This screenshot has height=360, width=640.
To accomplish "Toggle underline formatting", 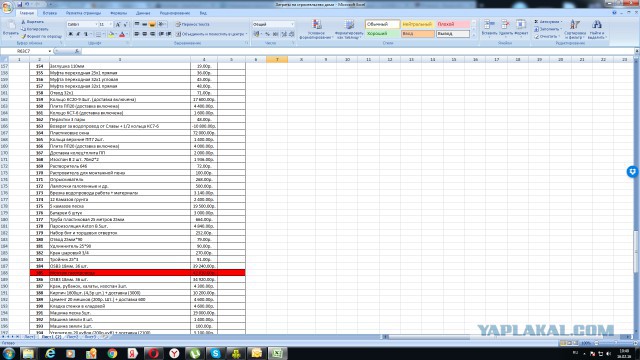I will pyautogui.click(x=86, y=35).
